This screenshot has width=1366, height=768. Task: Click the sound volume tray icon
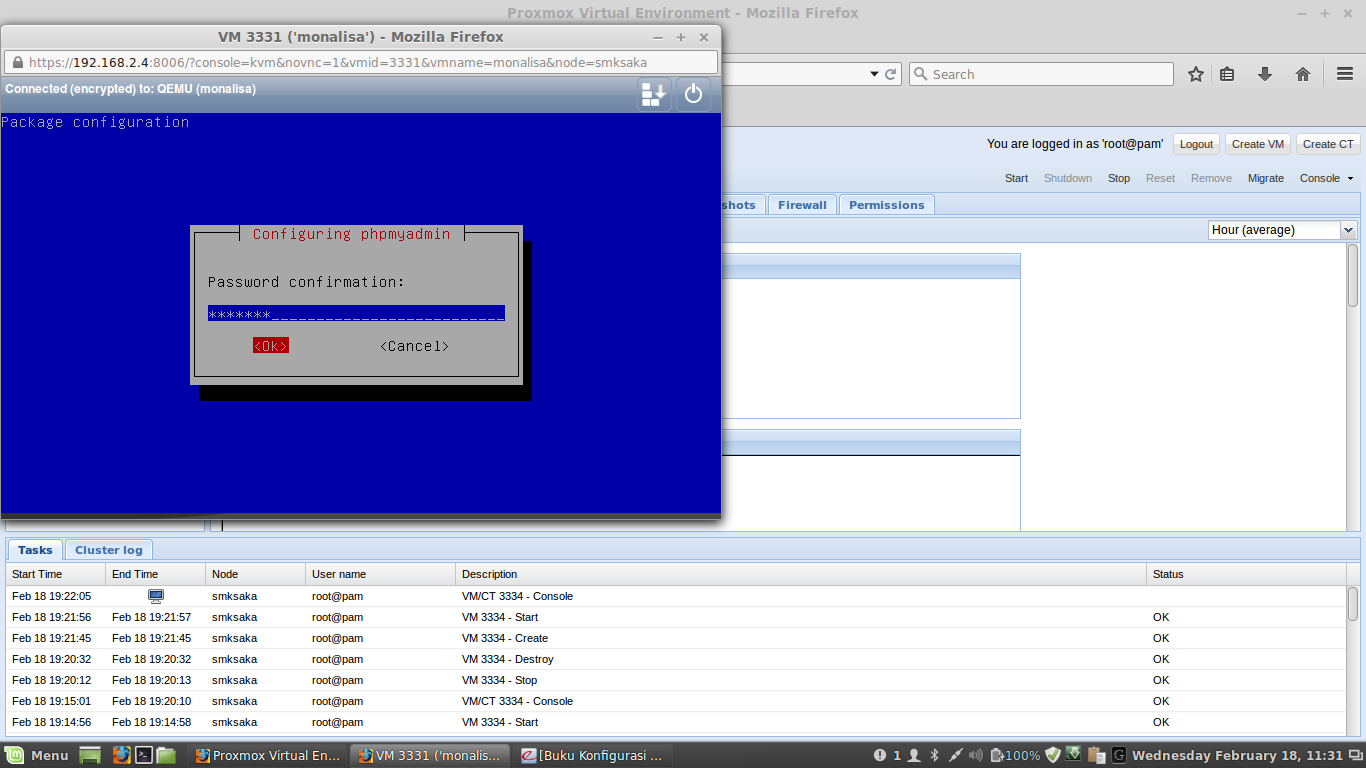click(976, 755)
